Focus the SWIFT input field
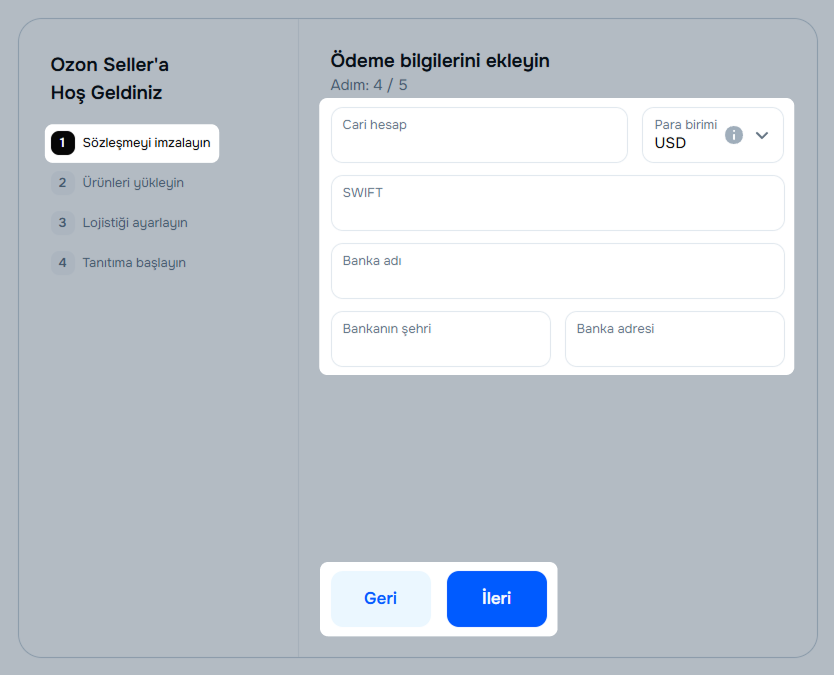Screen dimensions: 834x675 pyautogui.click(x=557, y=203)
